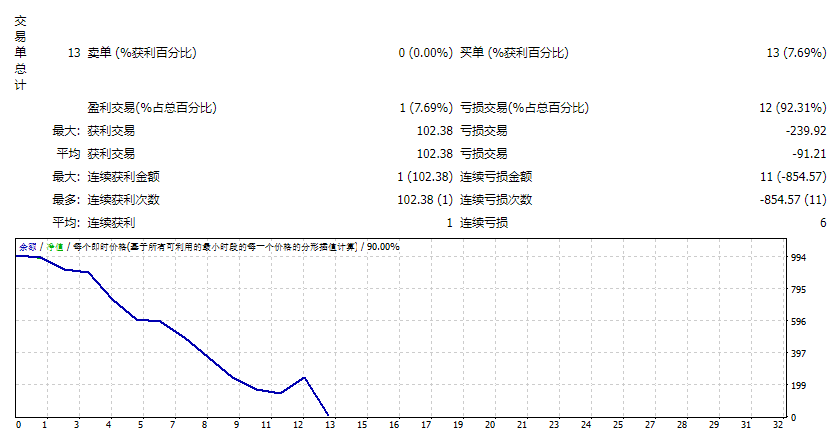The image size is (838, 437).
Task: Select the average consecutive losses value 6
Action: click(x=823, y=223)
